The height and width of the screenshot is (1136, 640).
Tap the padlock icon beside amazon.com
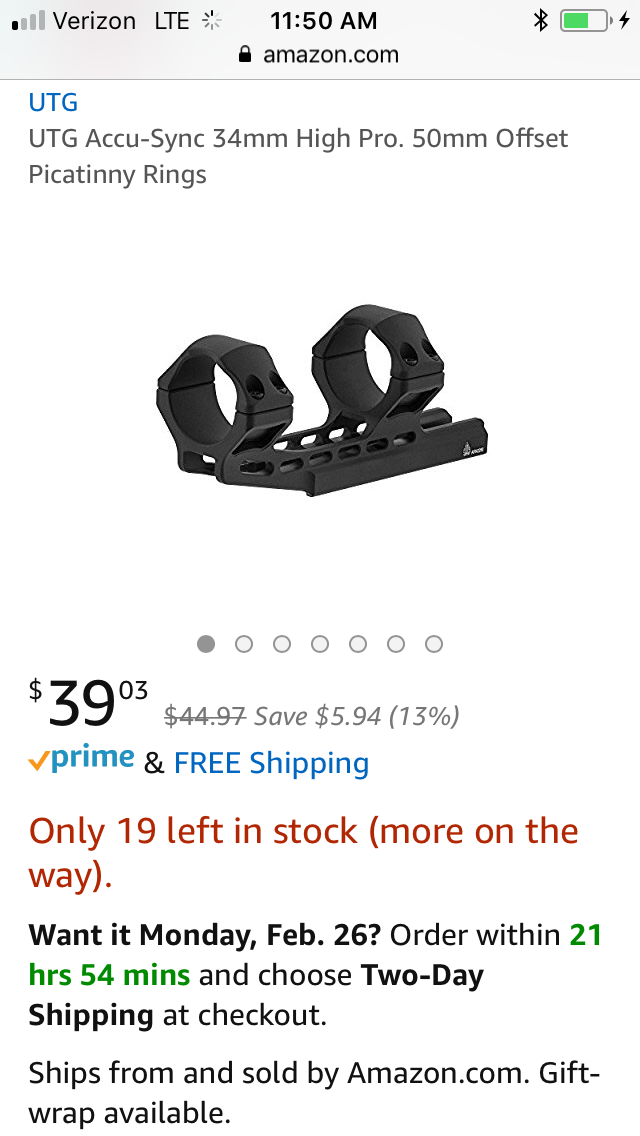point(245,54)
